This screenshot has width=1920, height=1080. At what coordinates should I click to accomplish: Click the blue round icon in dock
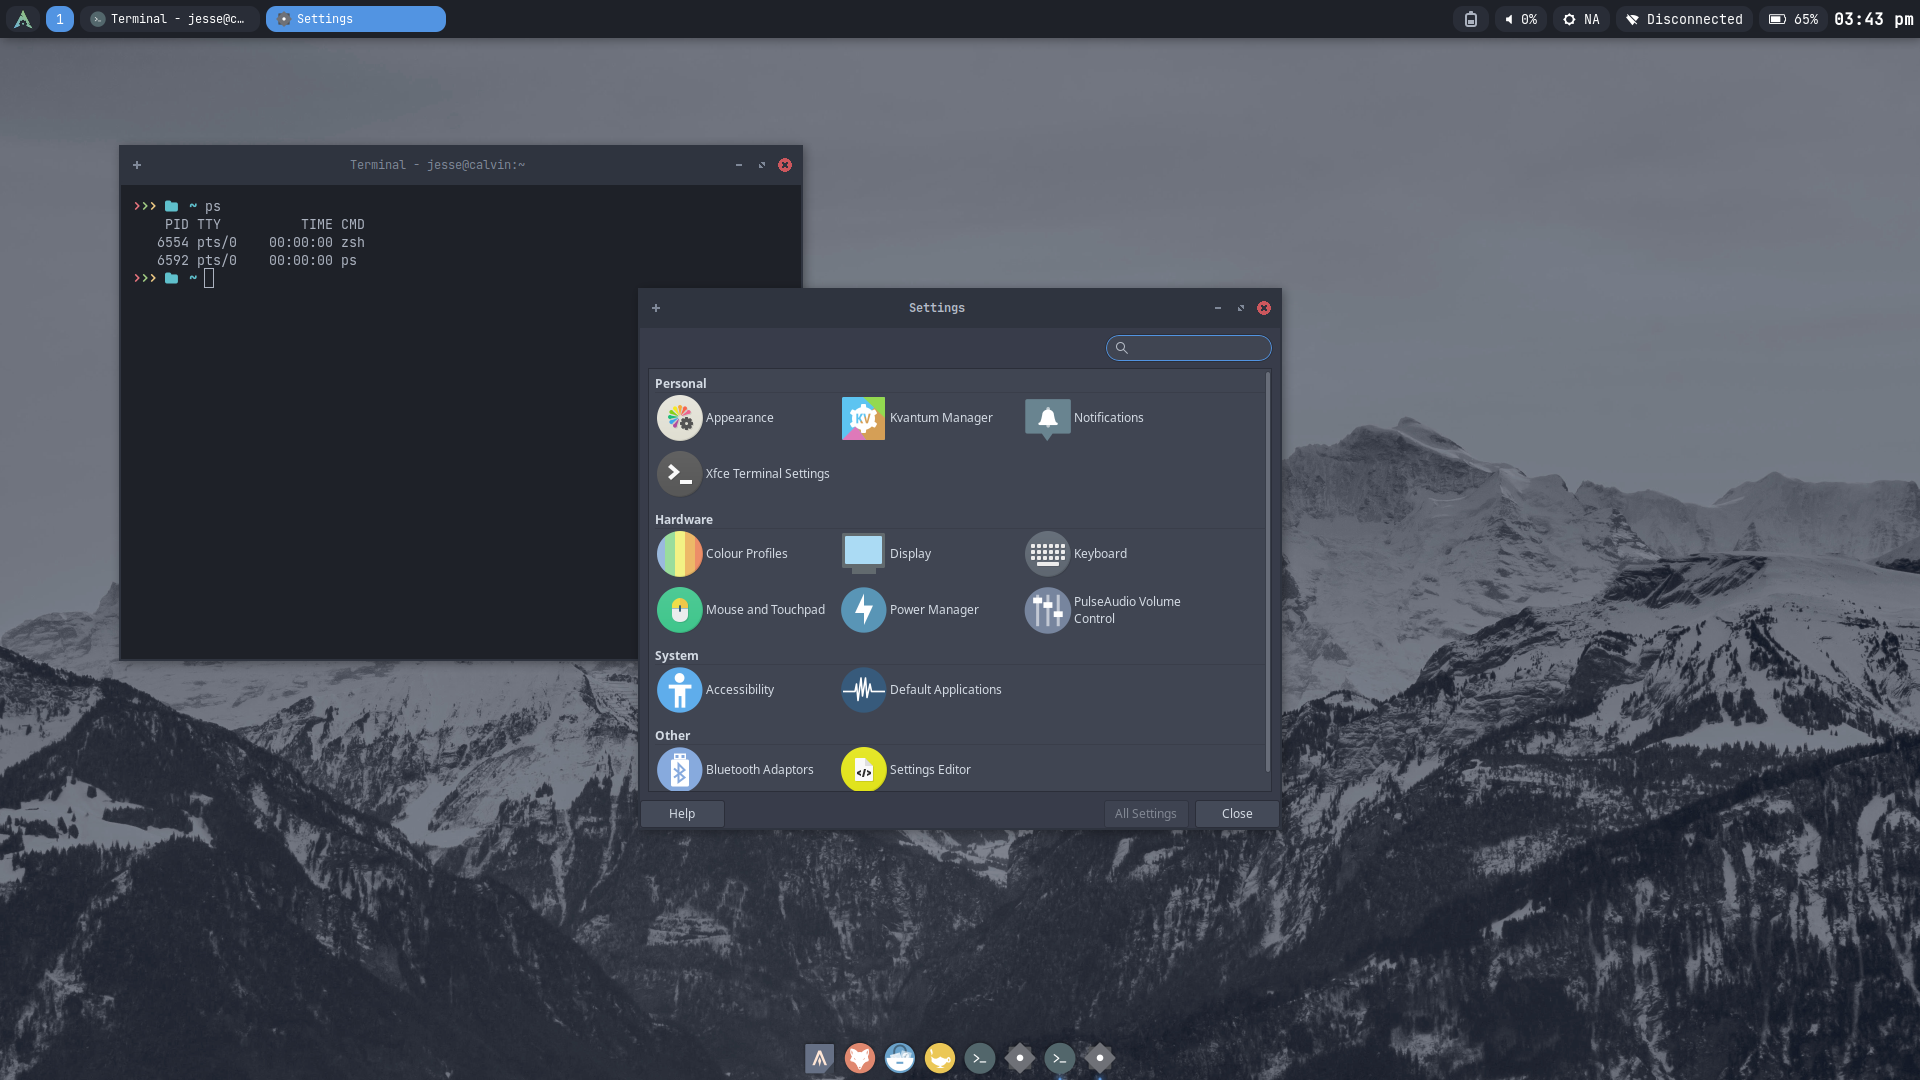(x=900, y=1058)
